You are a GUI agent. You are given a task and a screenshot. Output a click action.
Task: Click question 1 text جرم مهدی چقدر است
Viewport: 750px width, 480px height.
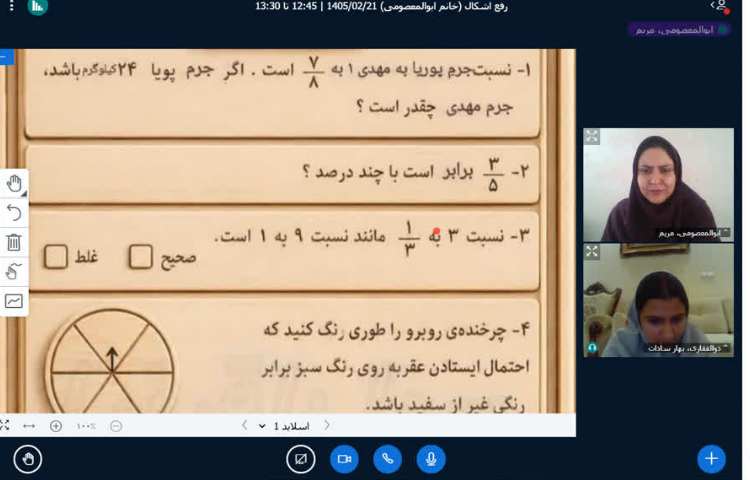point(434,107)
